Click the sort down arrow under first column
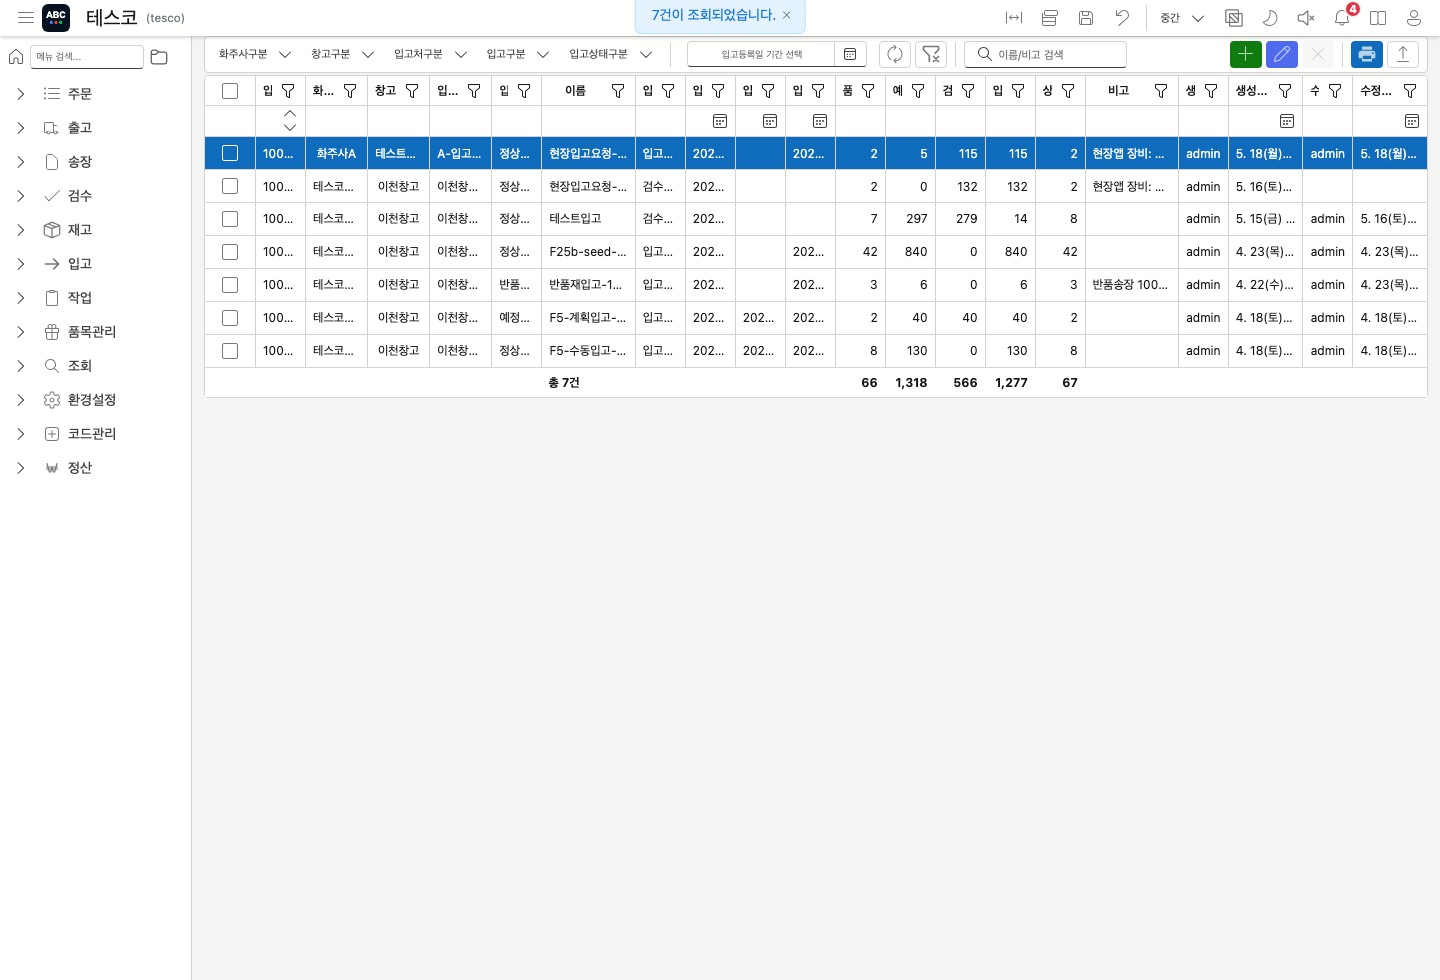Image resolution: width=1440 pixels, height=980 pixels. click(290, 127)
